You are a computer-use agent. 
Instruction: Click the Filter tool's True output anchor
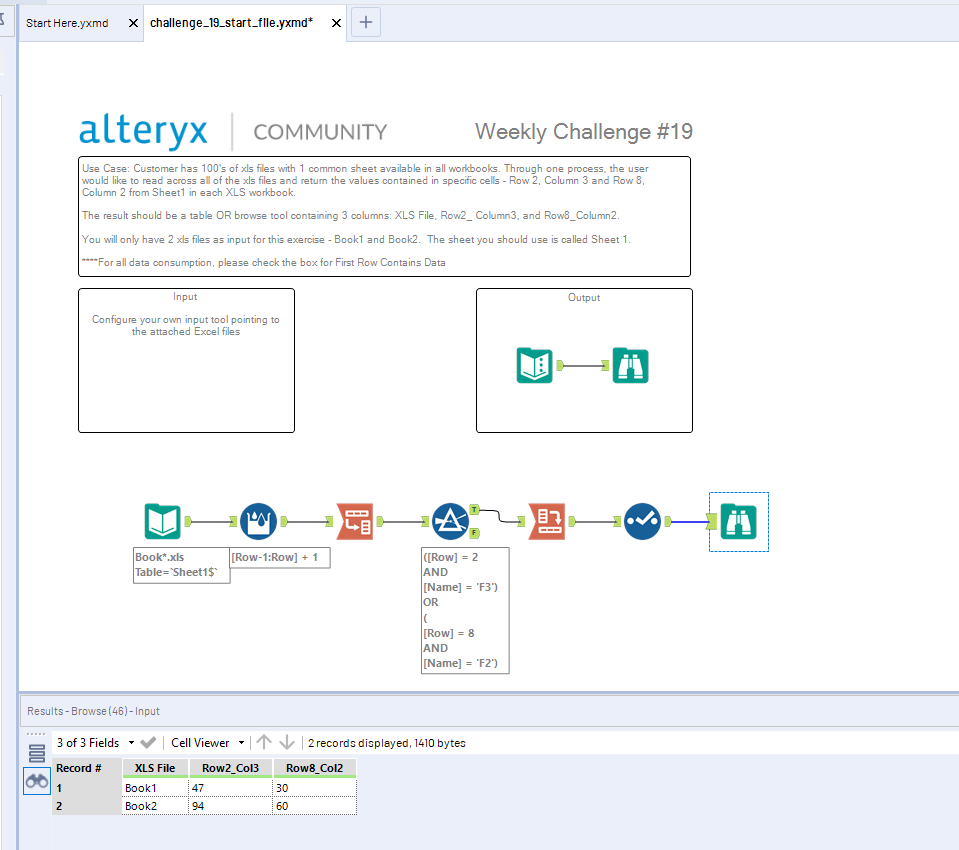(475, 509)
